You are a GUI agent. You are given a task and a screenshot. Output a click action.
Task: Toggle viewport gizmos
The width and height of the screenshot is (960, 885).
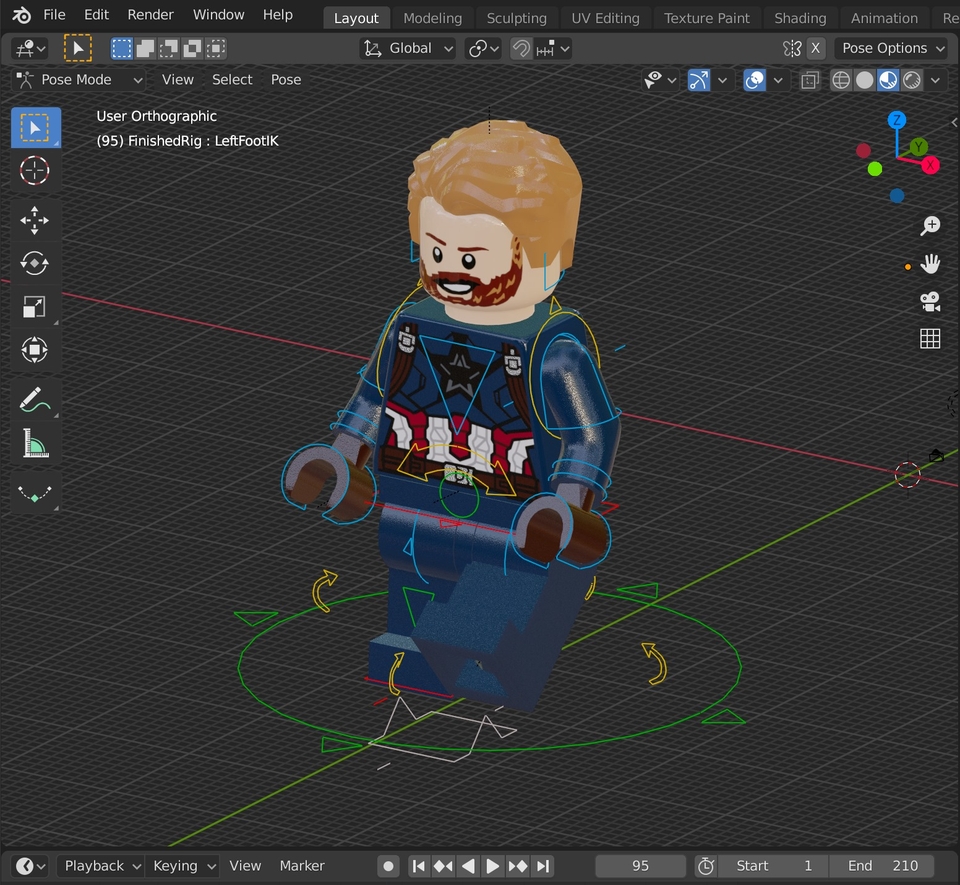[x=699, y=80]
